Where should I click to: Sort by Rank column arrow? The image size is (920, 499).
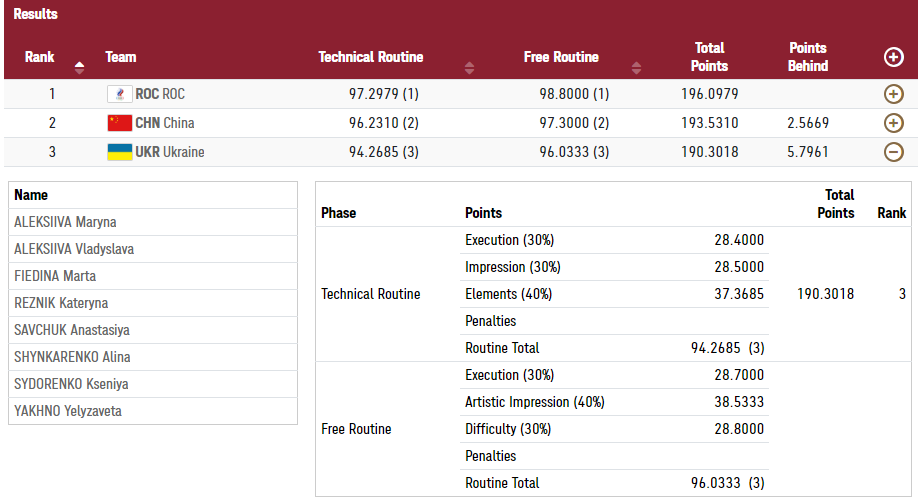(80, 68)
